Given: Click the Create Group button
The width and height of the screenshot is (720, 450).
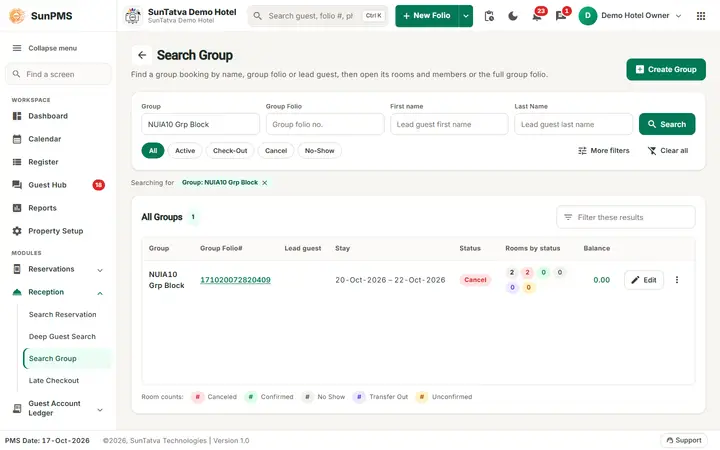Looking at the screenshot, I should (666, 69).
